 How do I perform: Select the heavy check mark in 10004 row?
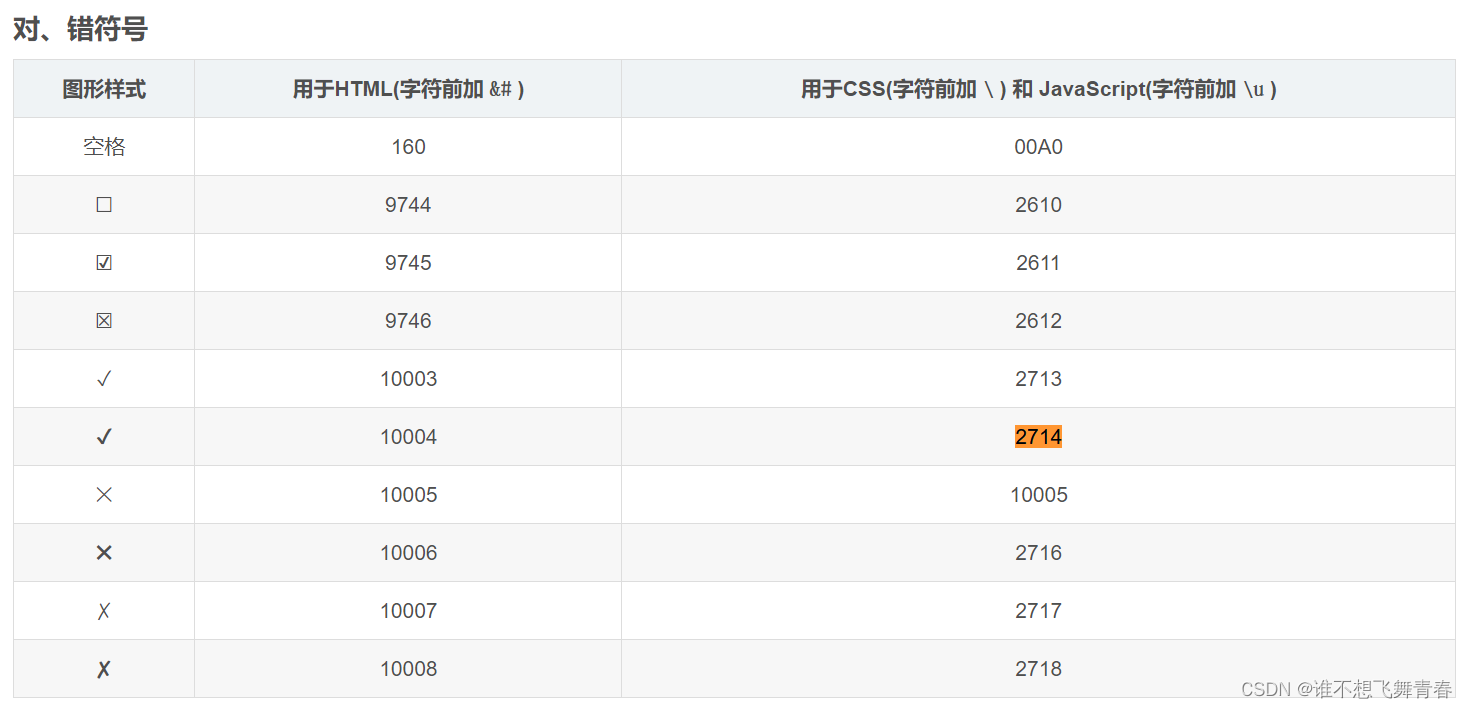point(104,437)
